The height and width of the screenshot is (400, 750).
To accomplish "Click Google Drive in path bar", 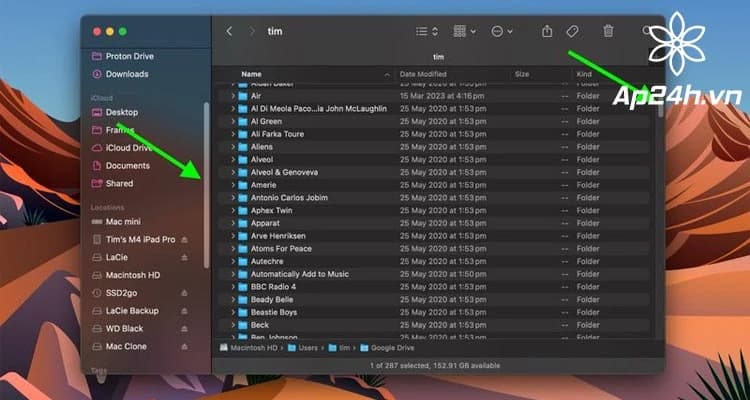I will (387, 348).
